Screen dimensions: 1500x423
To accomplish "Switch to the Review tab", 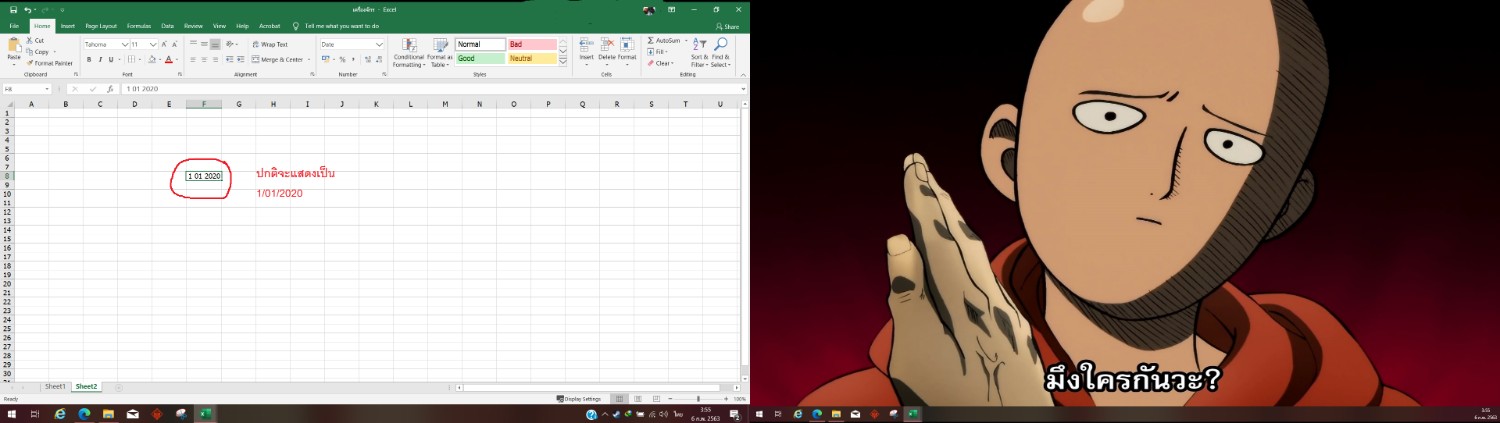I will [x=193, y=26].
